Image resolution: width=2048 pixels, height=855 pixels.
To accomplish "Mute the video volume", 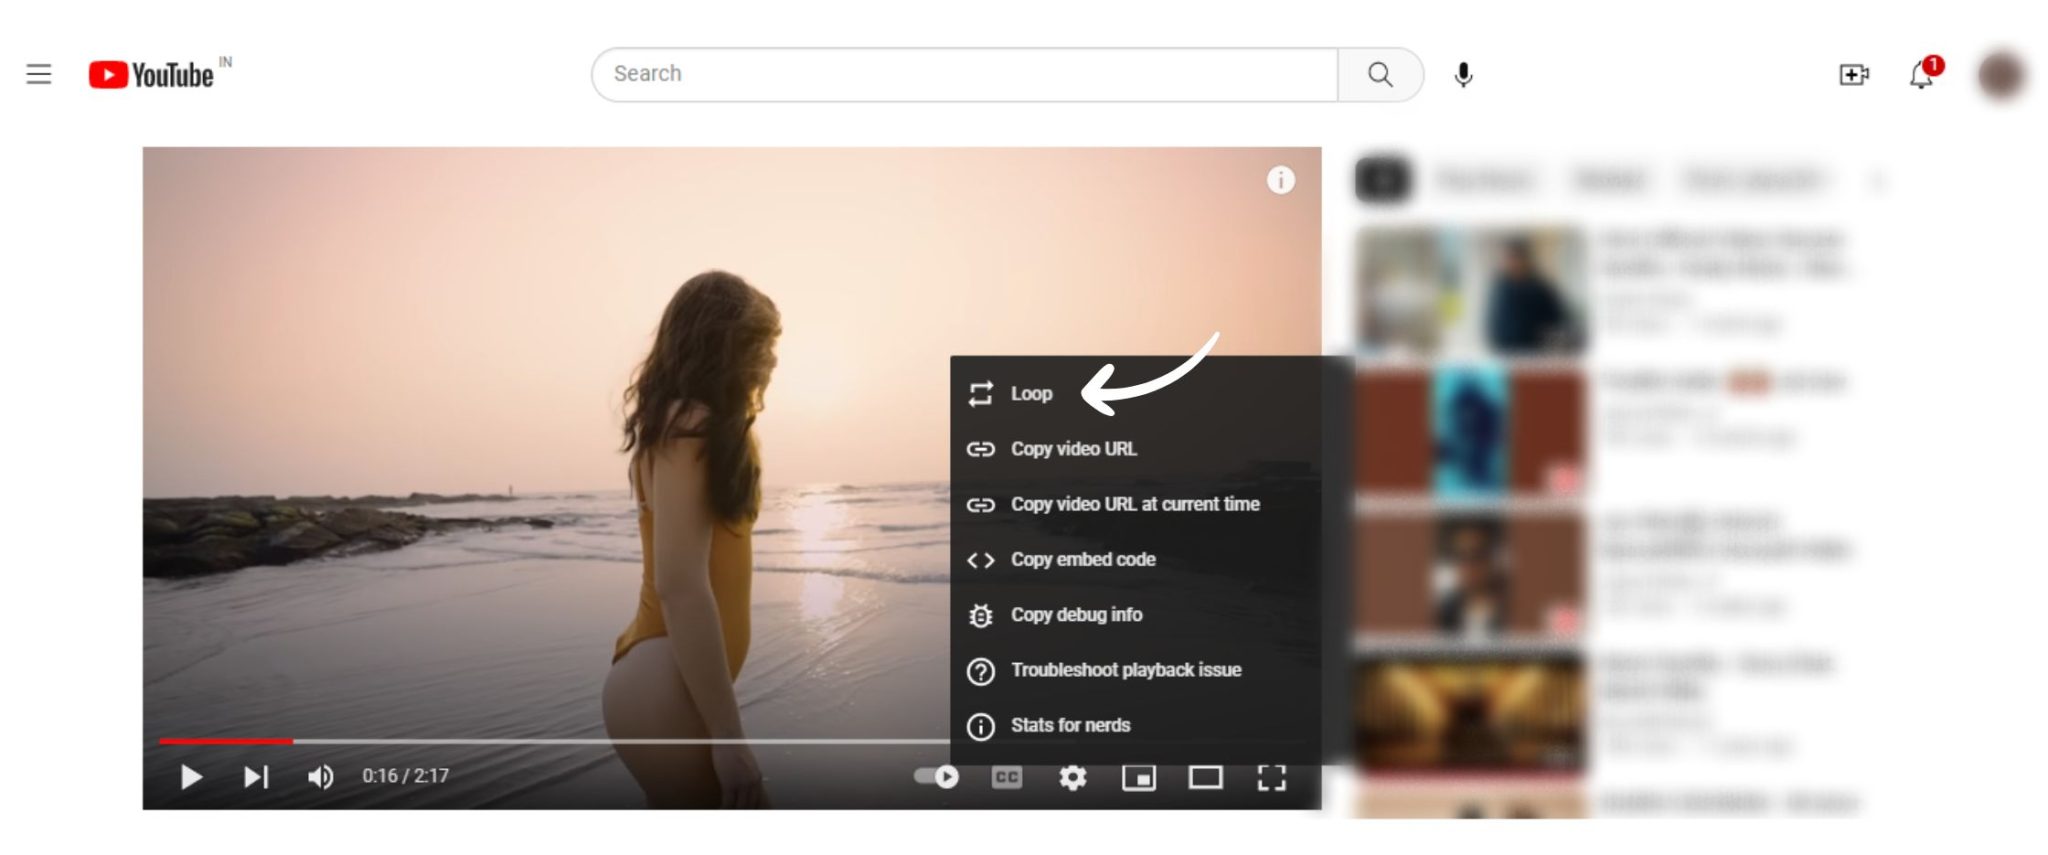I will 320,777.
